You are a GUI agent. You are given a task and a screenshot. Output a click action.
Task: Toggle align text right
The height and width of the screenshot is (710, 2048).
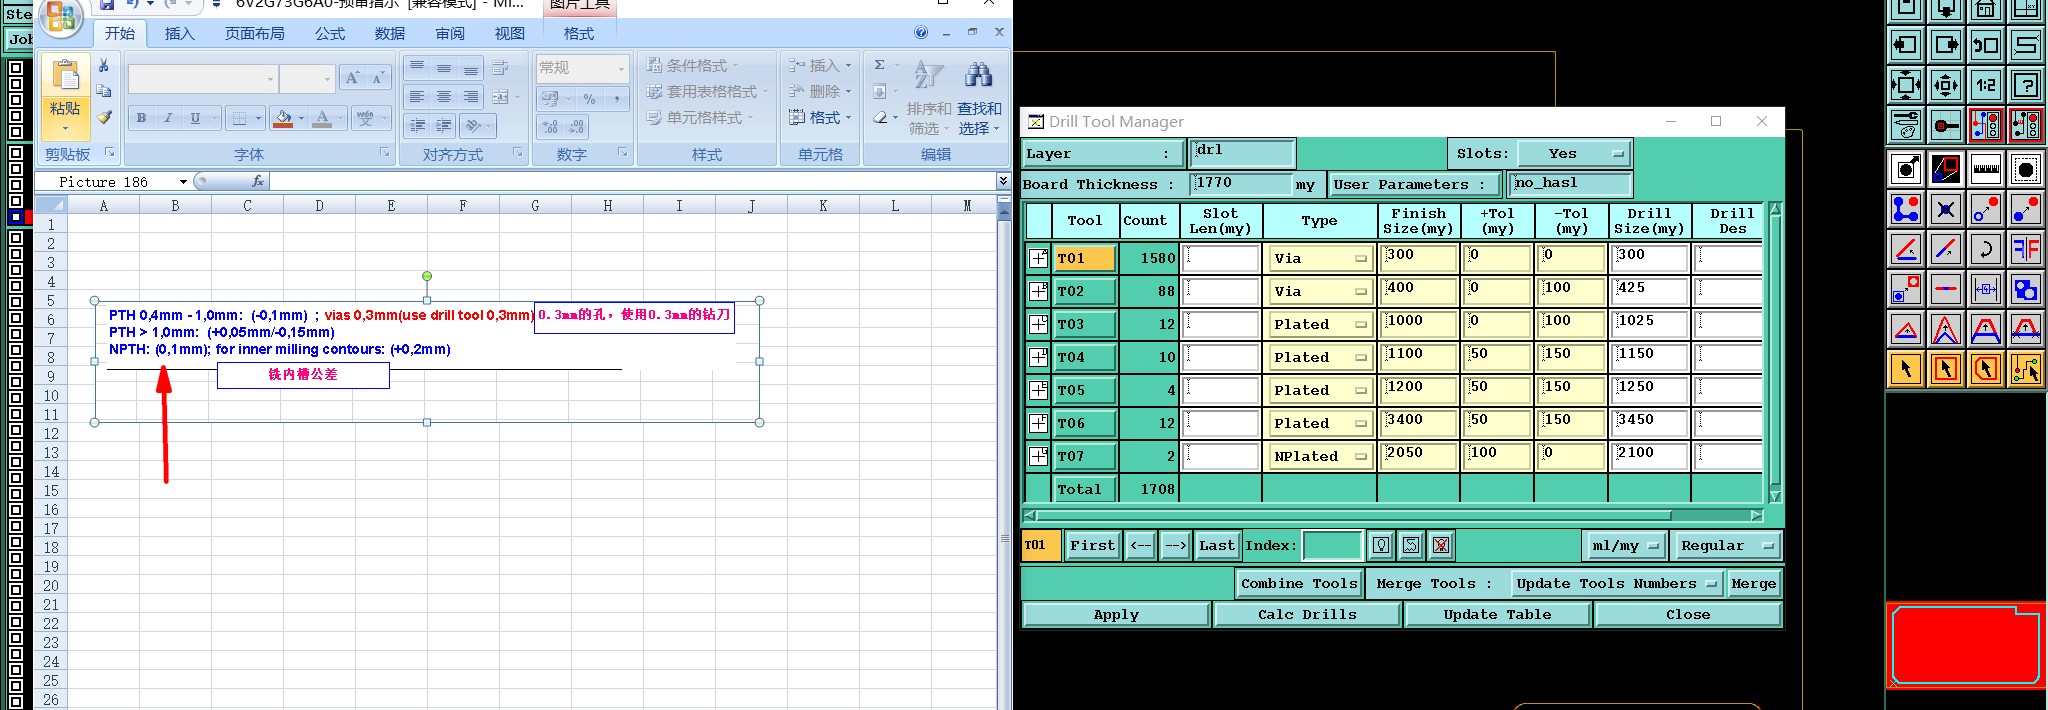tap(470, 97)
